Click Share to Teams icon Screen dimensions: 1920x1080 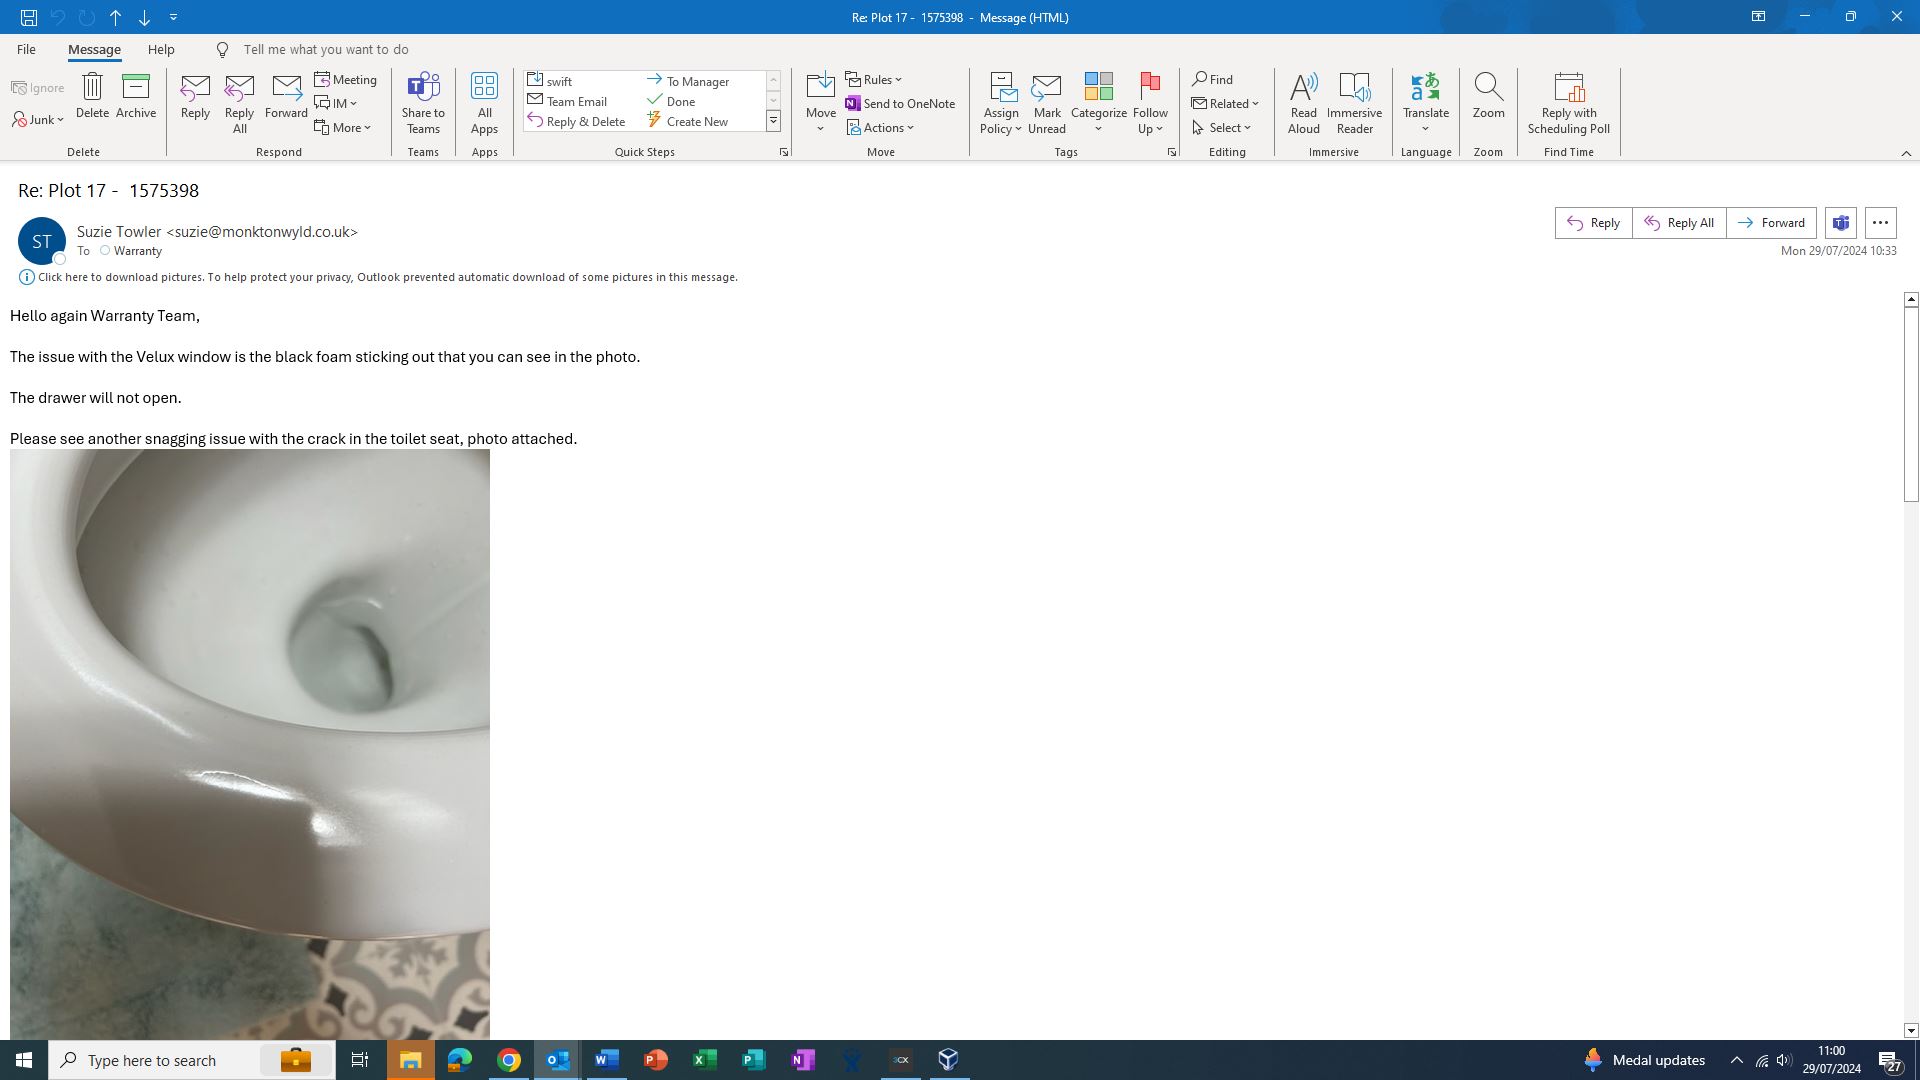pyautogui.click(x=423, y=88)
